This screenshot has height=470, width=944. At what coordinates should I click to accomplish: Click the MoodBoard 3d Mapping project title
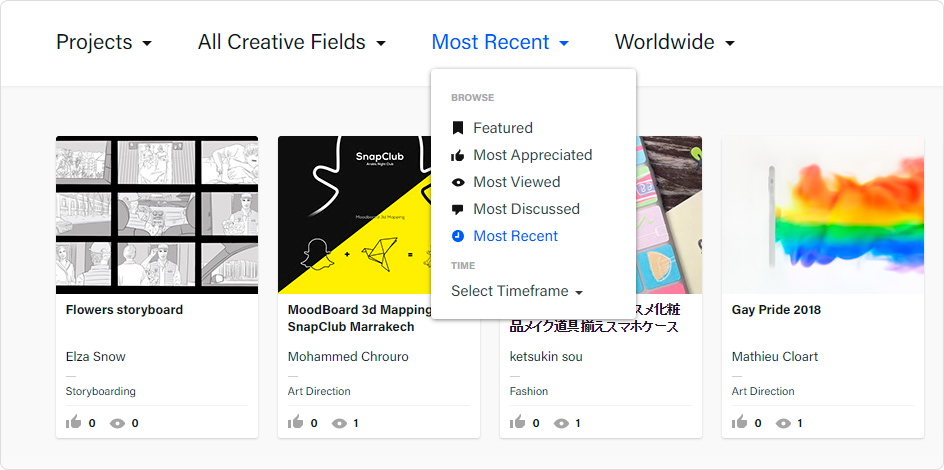[x=358, y=318]
